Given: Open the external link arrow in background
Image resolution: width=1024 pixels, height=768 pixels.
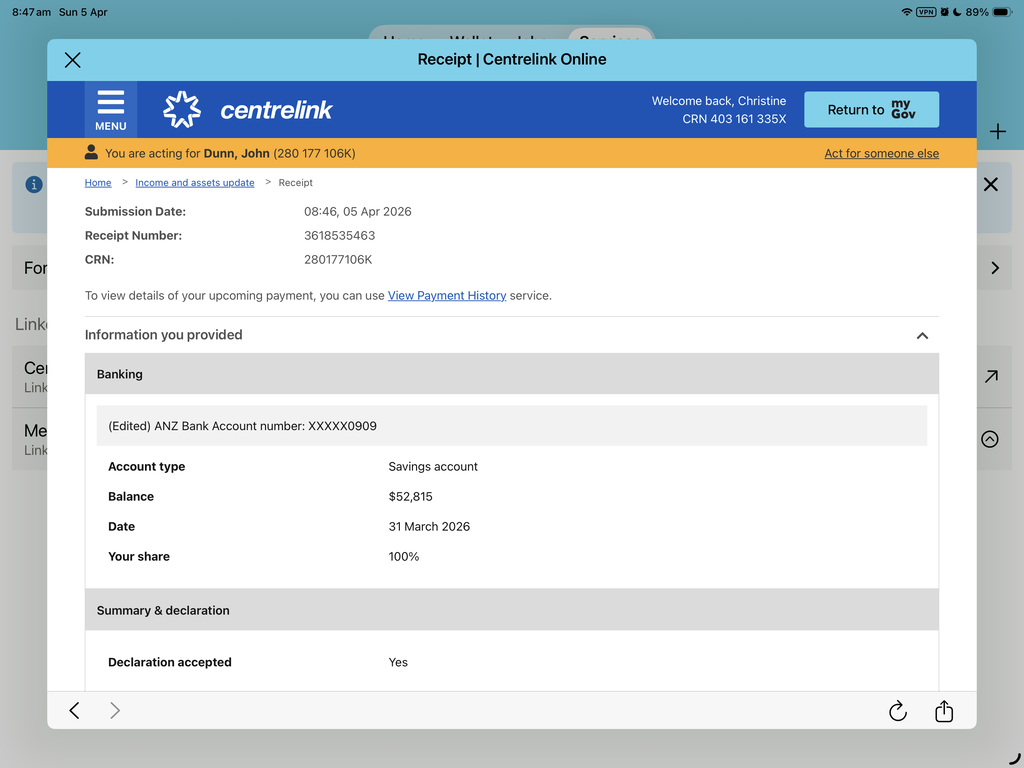Looking at the screenshot, I should coord(991,376).
